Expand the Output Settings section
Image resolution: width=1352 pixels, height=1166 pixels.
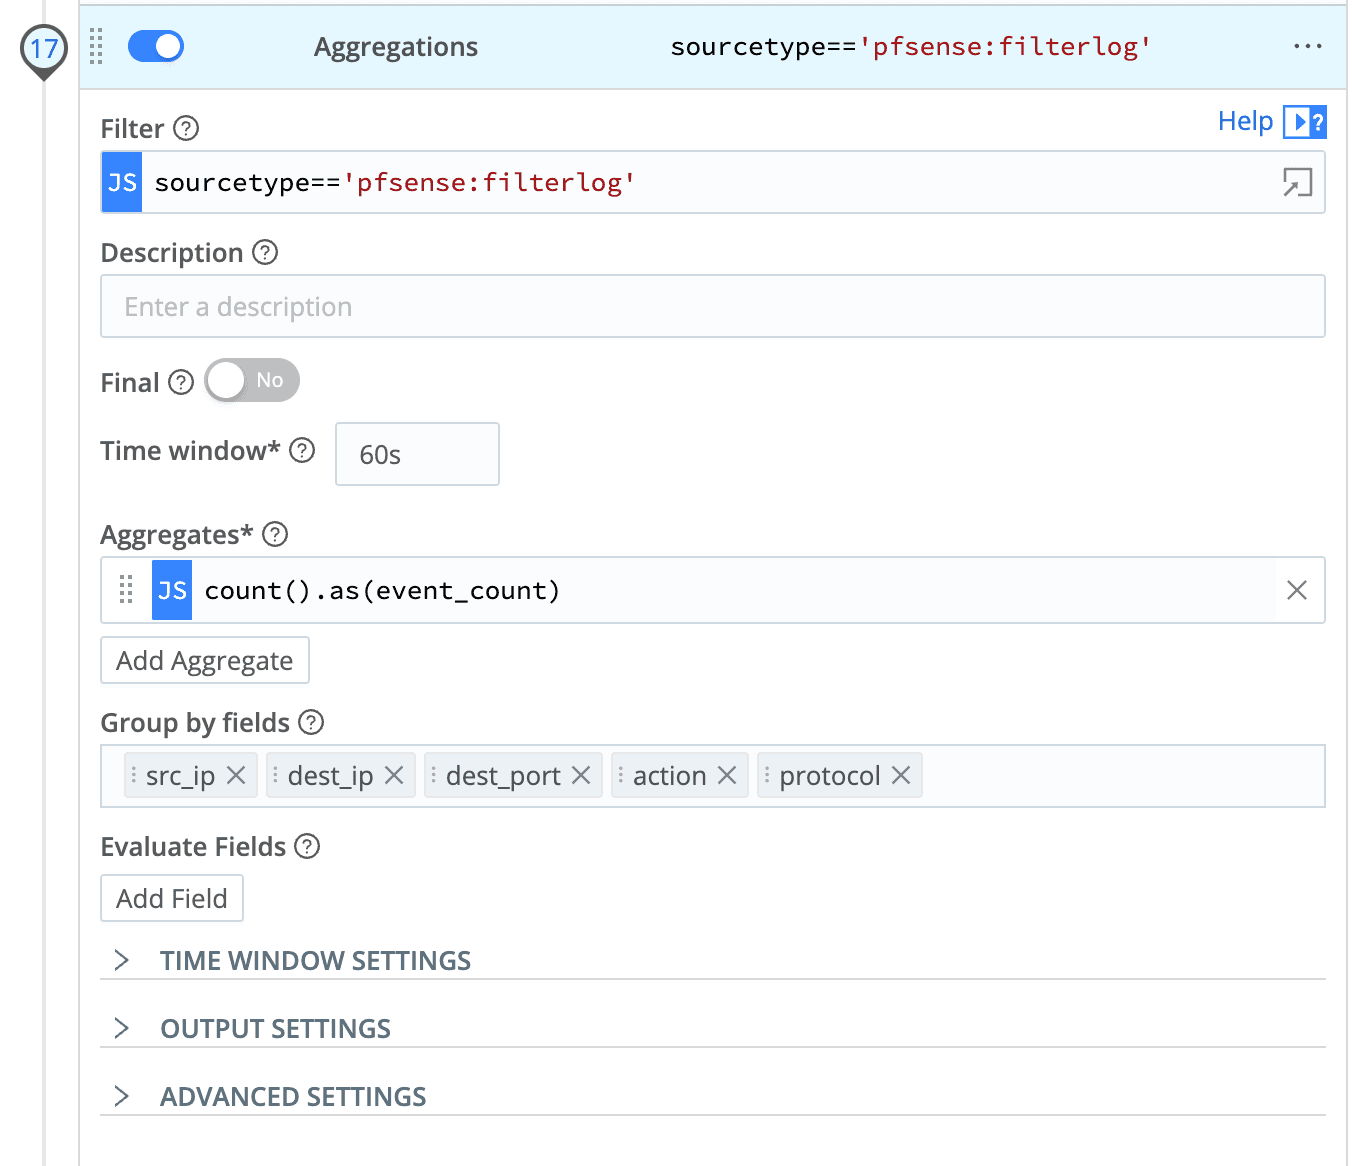coord(275,1029)
